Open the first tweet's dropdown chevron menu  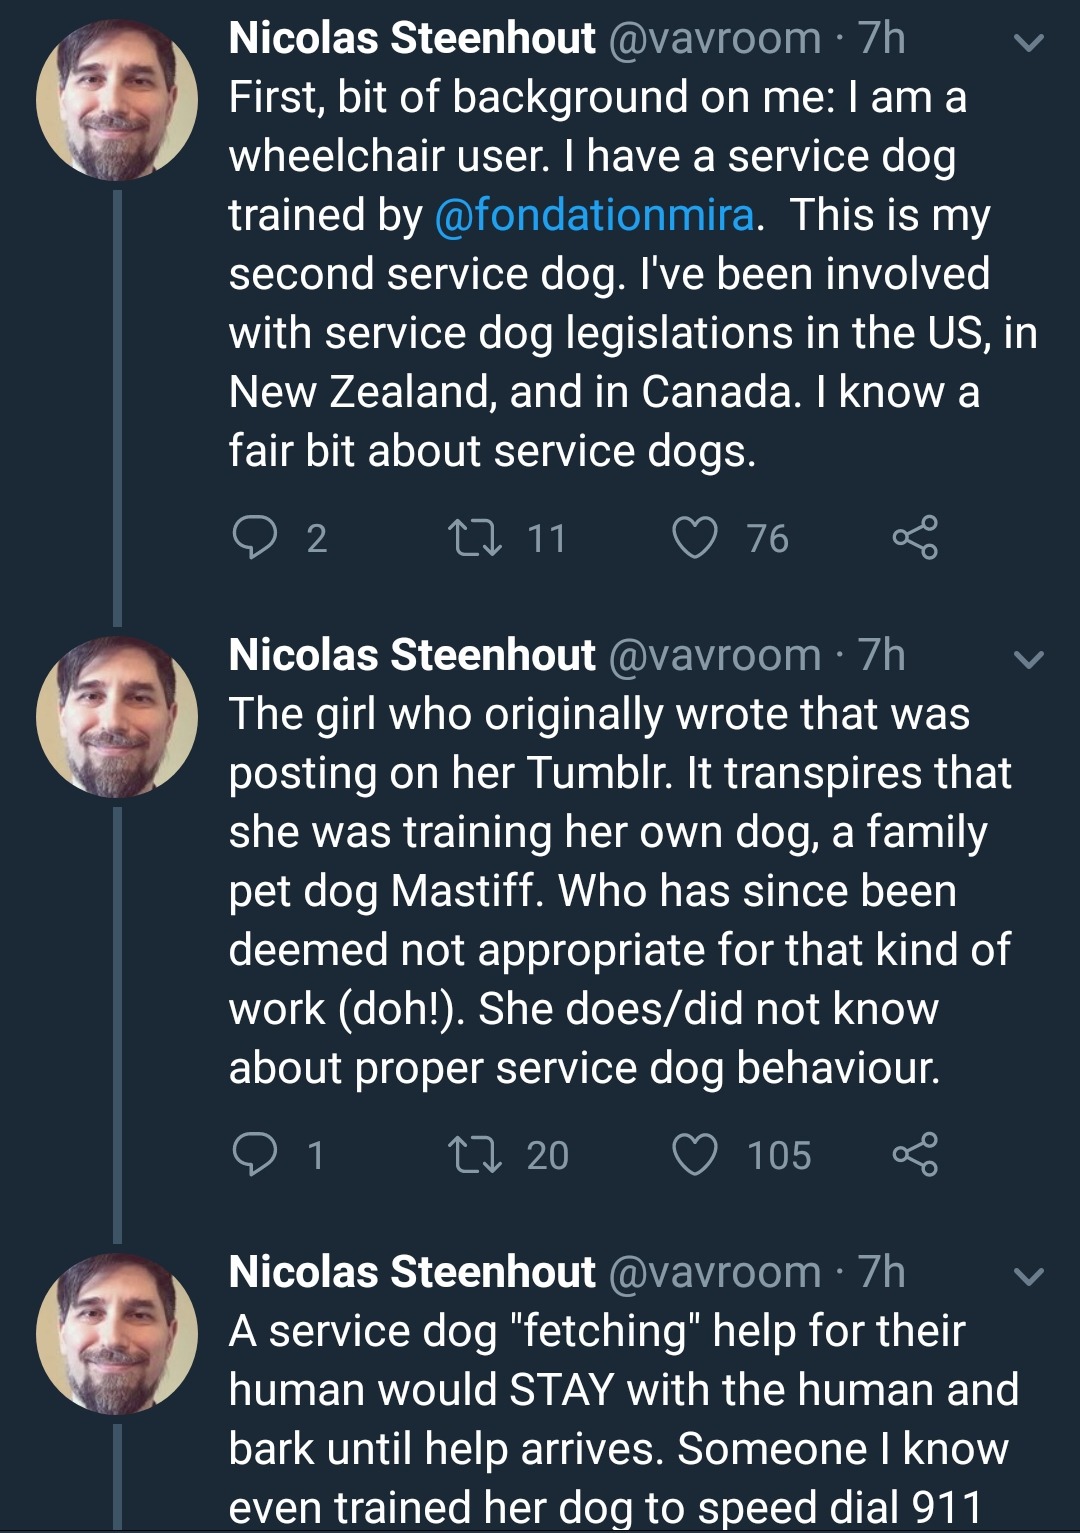tap(1029, 43)
